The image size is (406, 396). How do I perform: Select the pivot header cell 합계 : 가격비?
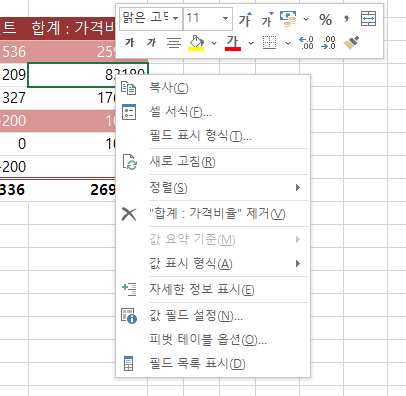click(x=72, y=28)
